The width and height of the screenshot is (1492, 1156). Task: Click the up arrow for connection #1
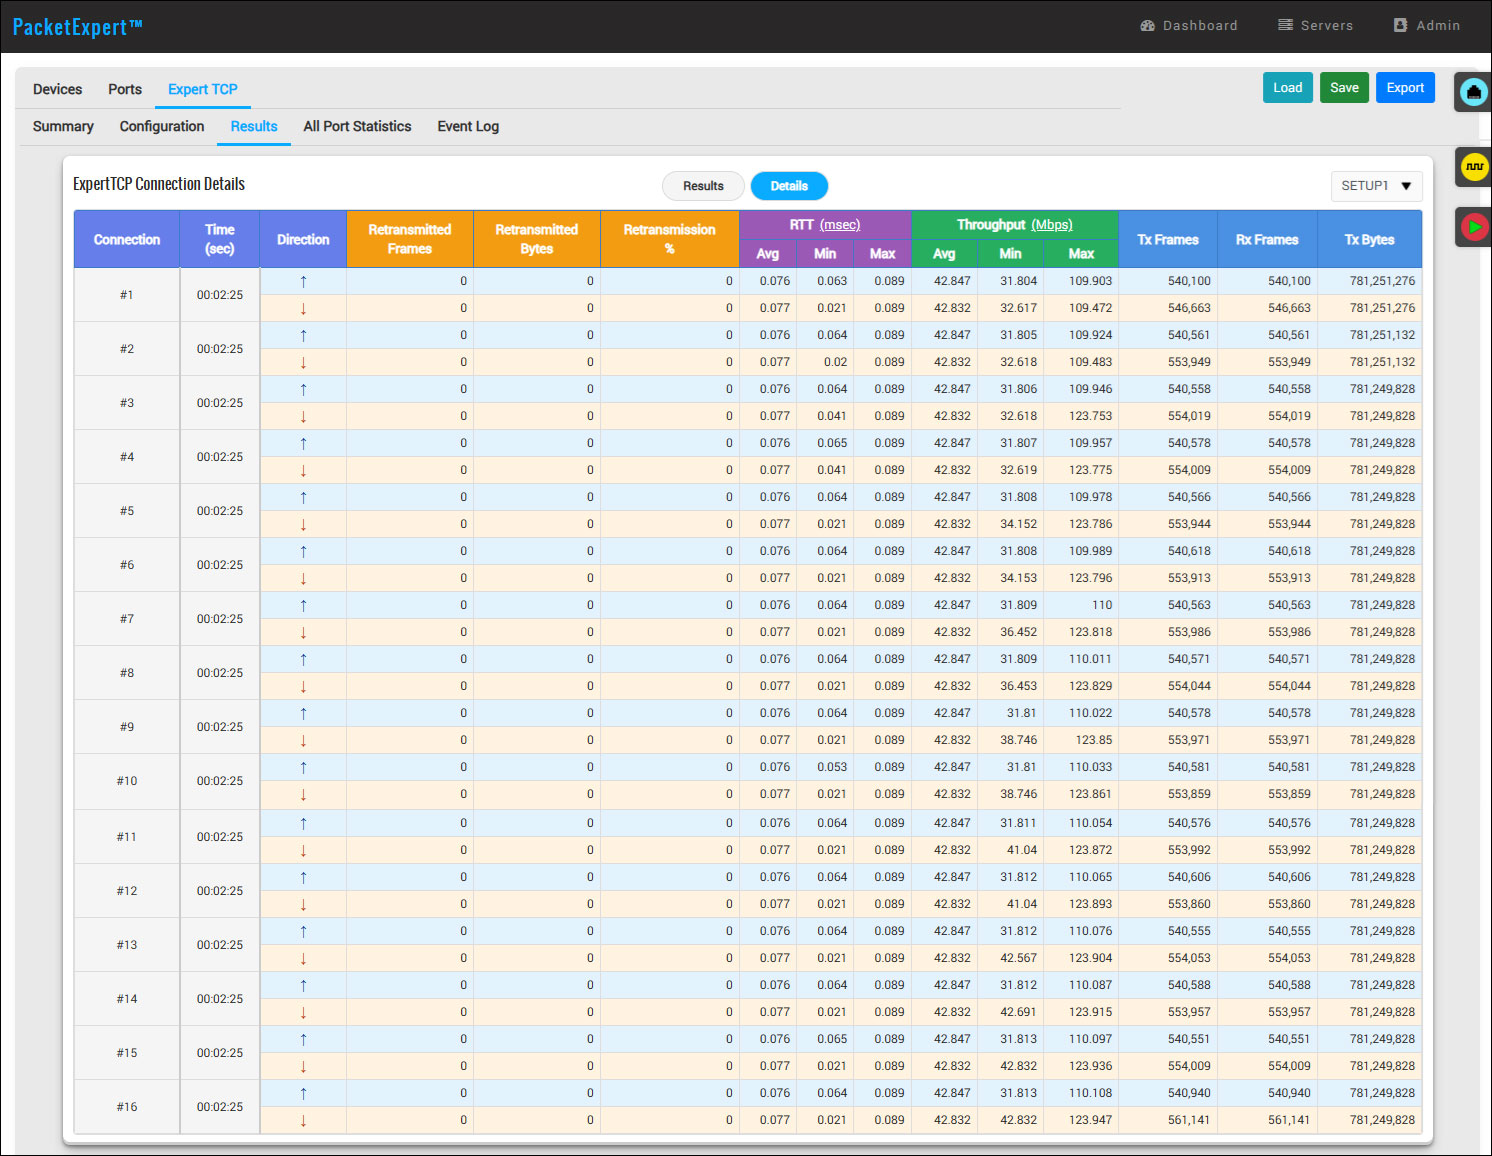pos(303,281)
